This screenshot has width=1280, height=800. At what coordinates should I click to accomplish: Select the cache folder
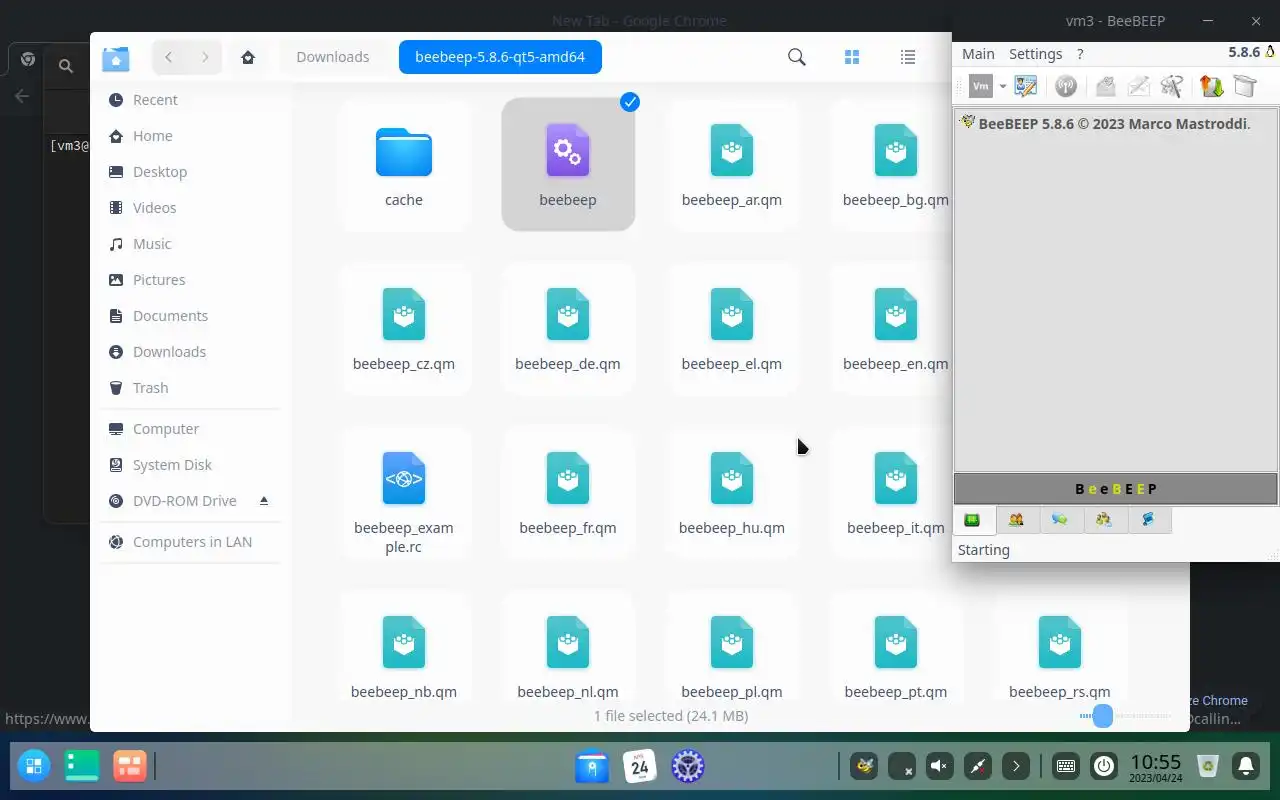tap(404, 165)
